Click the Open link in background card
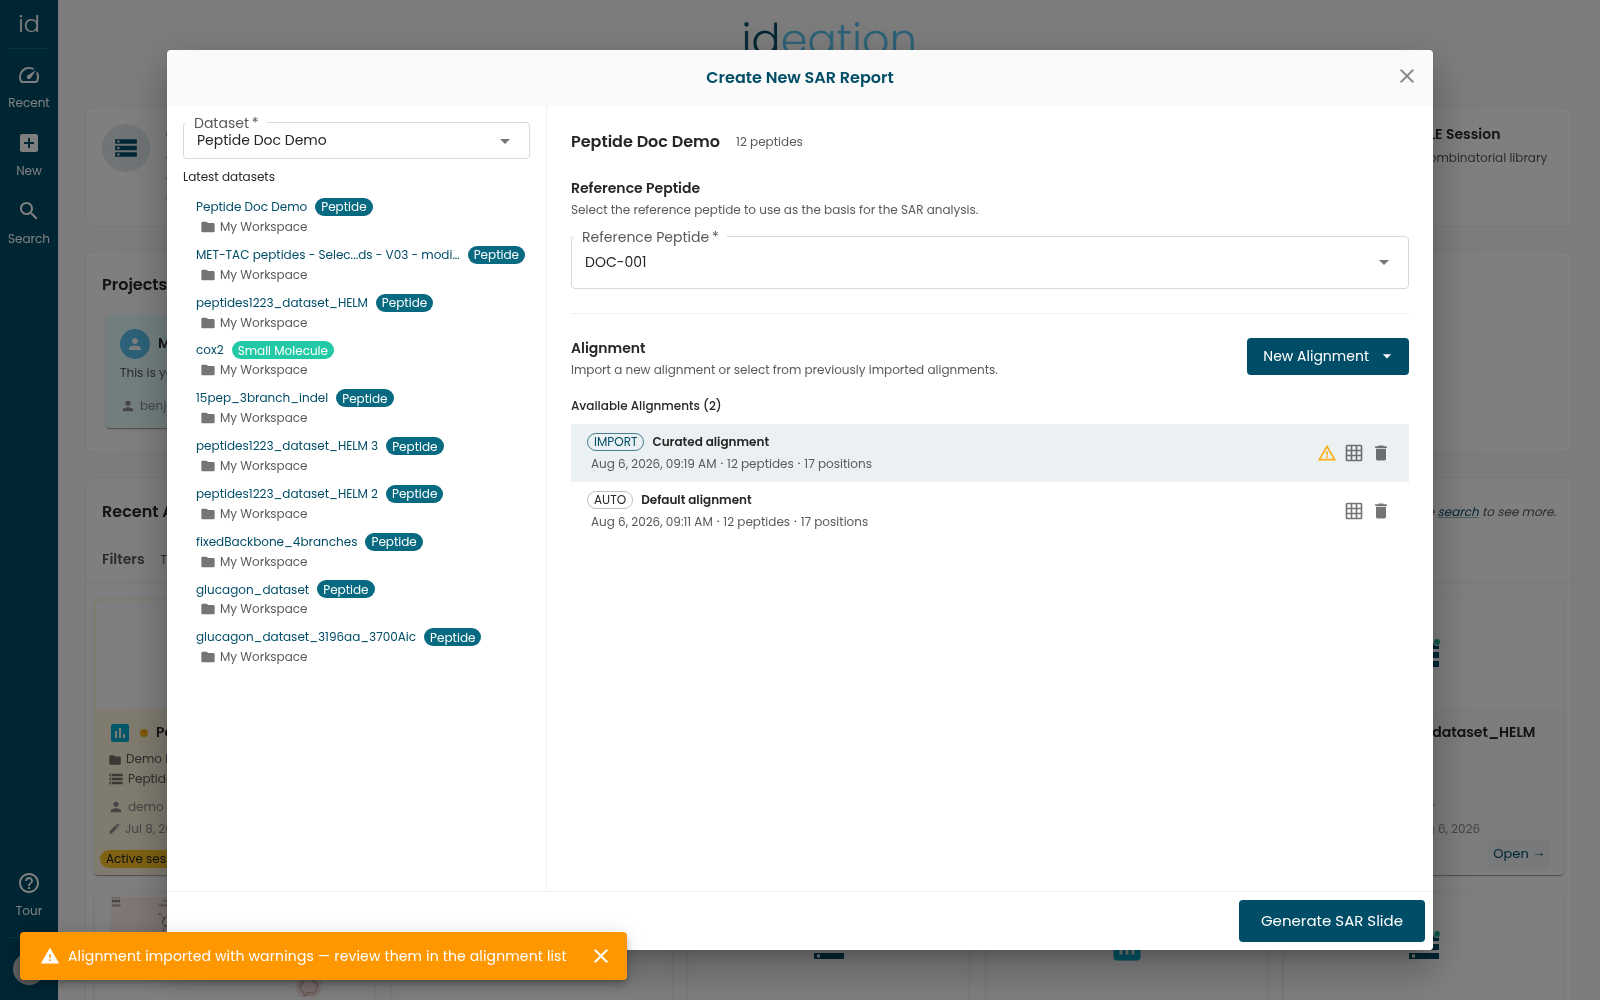1600x1000 pixels. click(x=1518, y=854)
